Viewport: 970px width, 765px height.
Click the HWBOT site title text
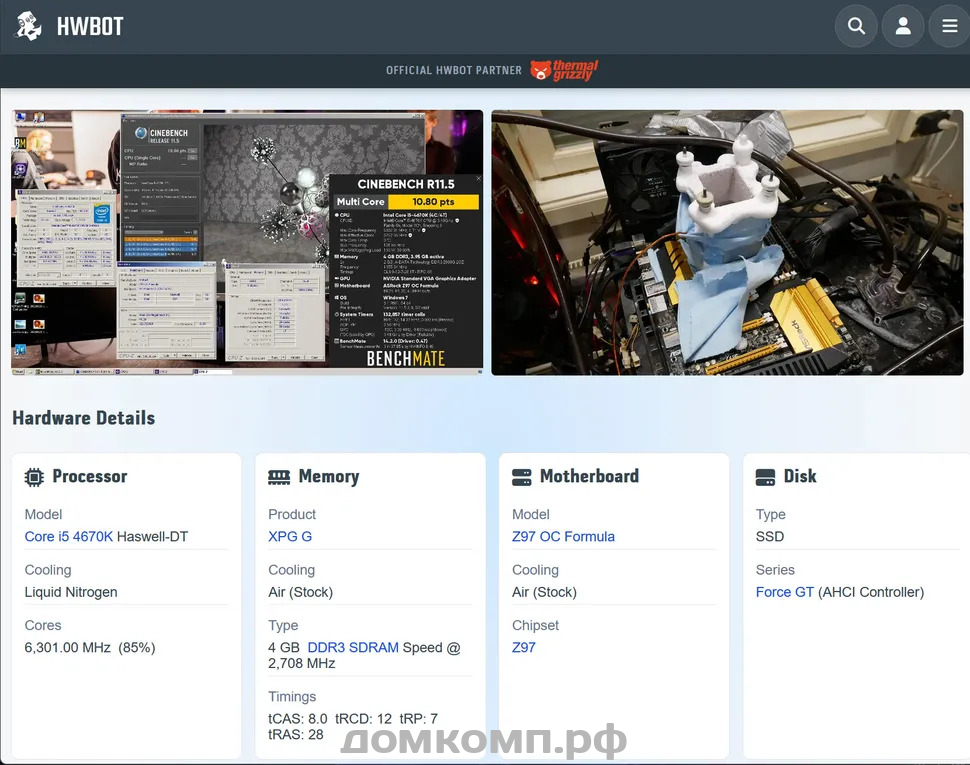click(90, 27)
